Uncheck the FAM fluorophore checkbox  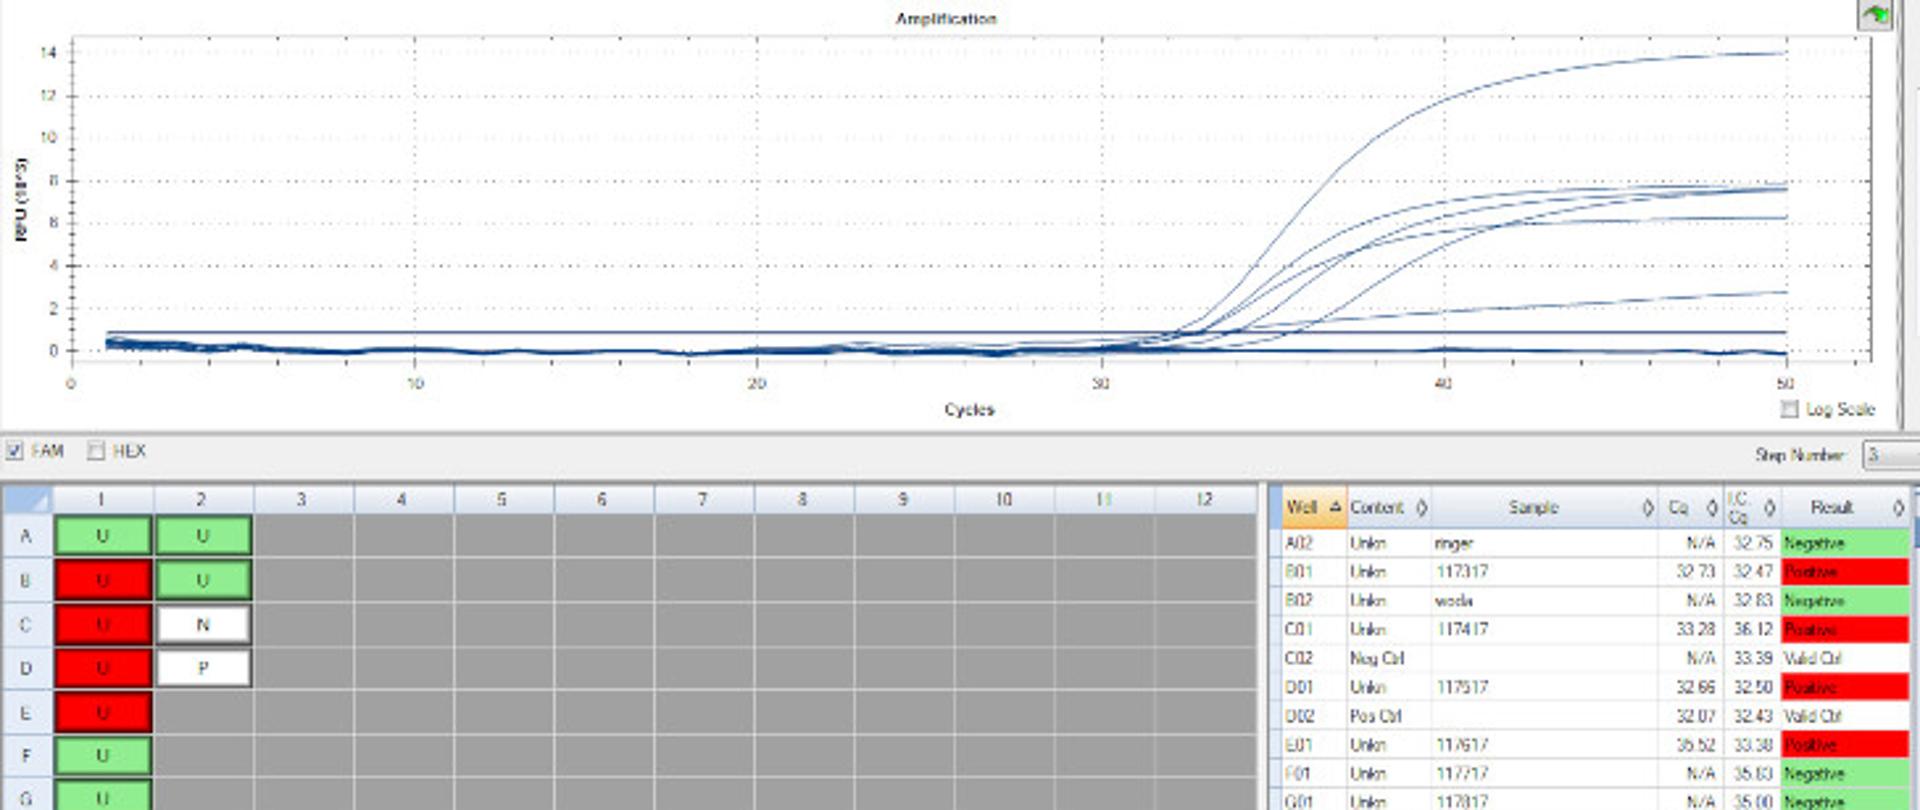14,451
